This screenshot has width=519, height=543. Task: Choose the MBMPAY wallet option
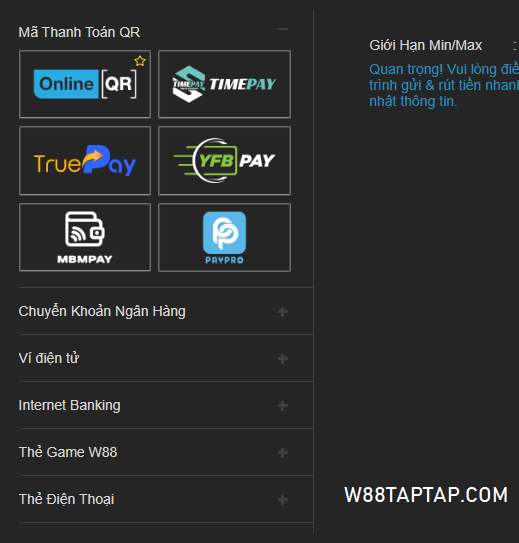click(x=85, y=237)
